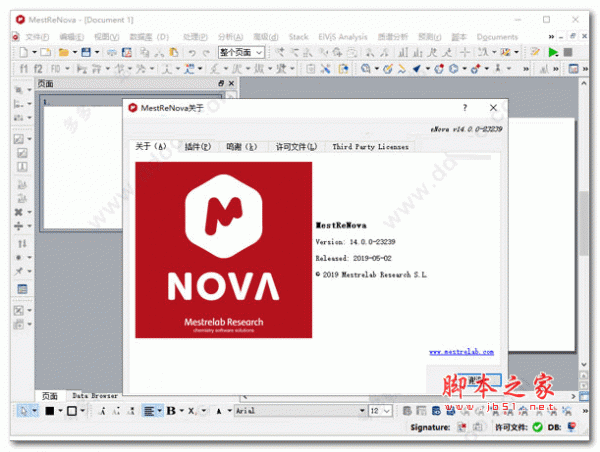Image resolution: width=600 pixels, height=452 pixels.
Task: Click the green Run script play icon
Action: point(552,52)
